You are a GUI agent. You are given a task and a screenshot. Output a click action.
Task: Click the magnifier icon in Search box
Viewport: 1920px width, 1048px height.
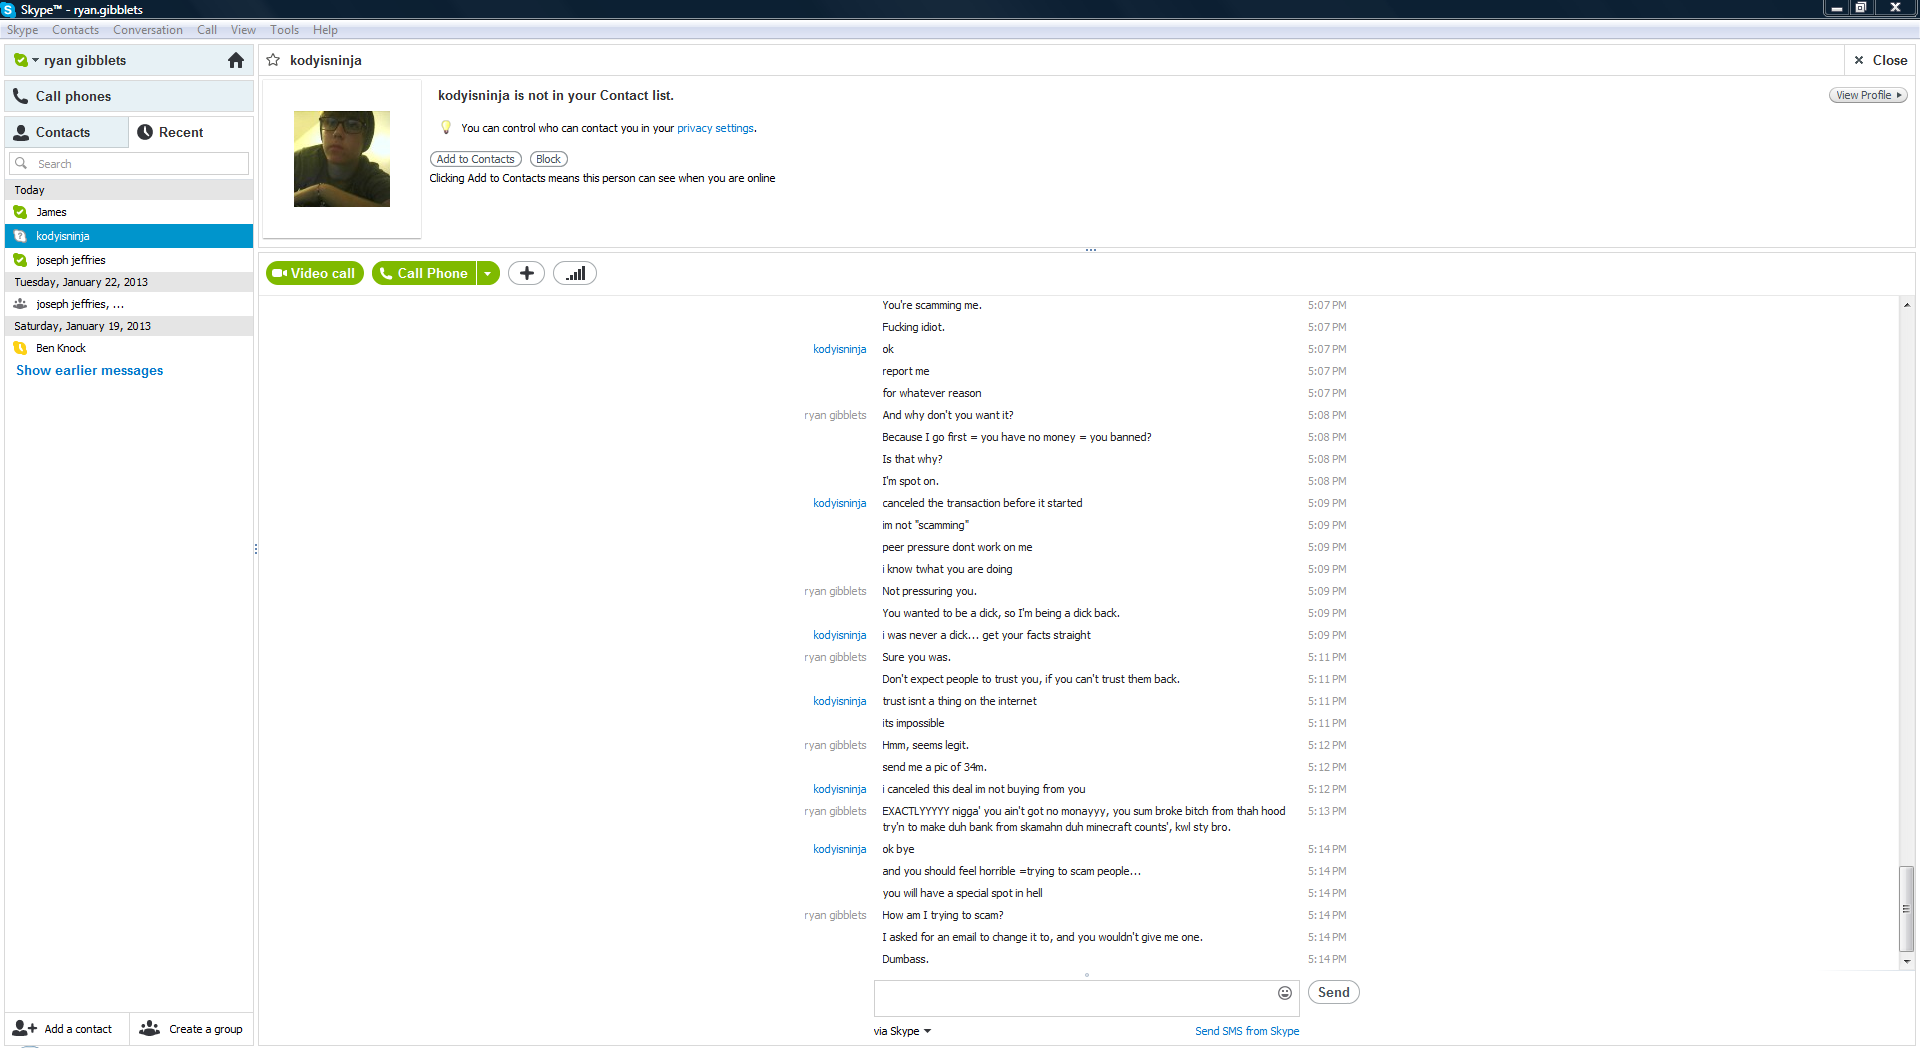21,164
